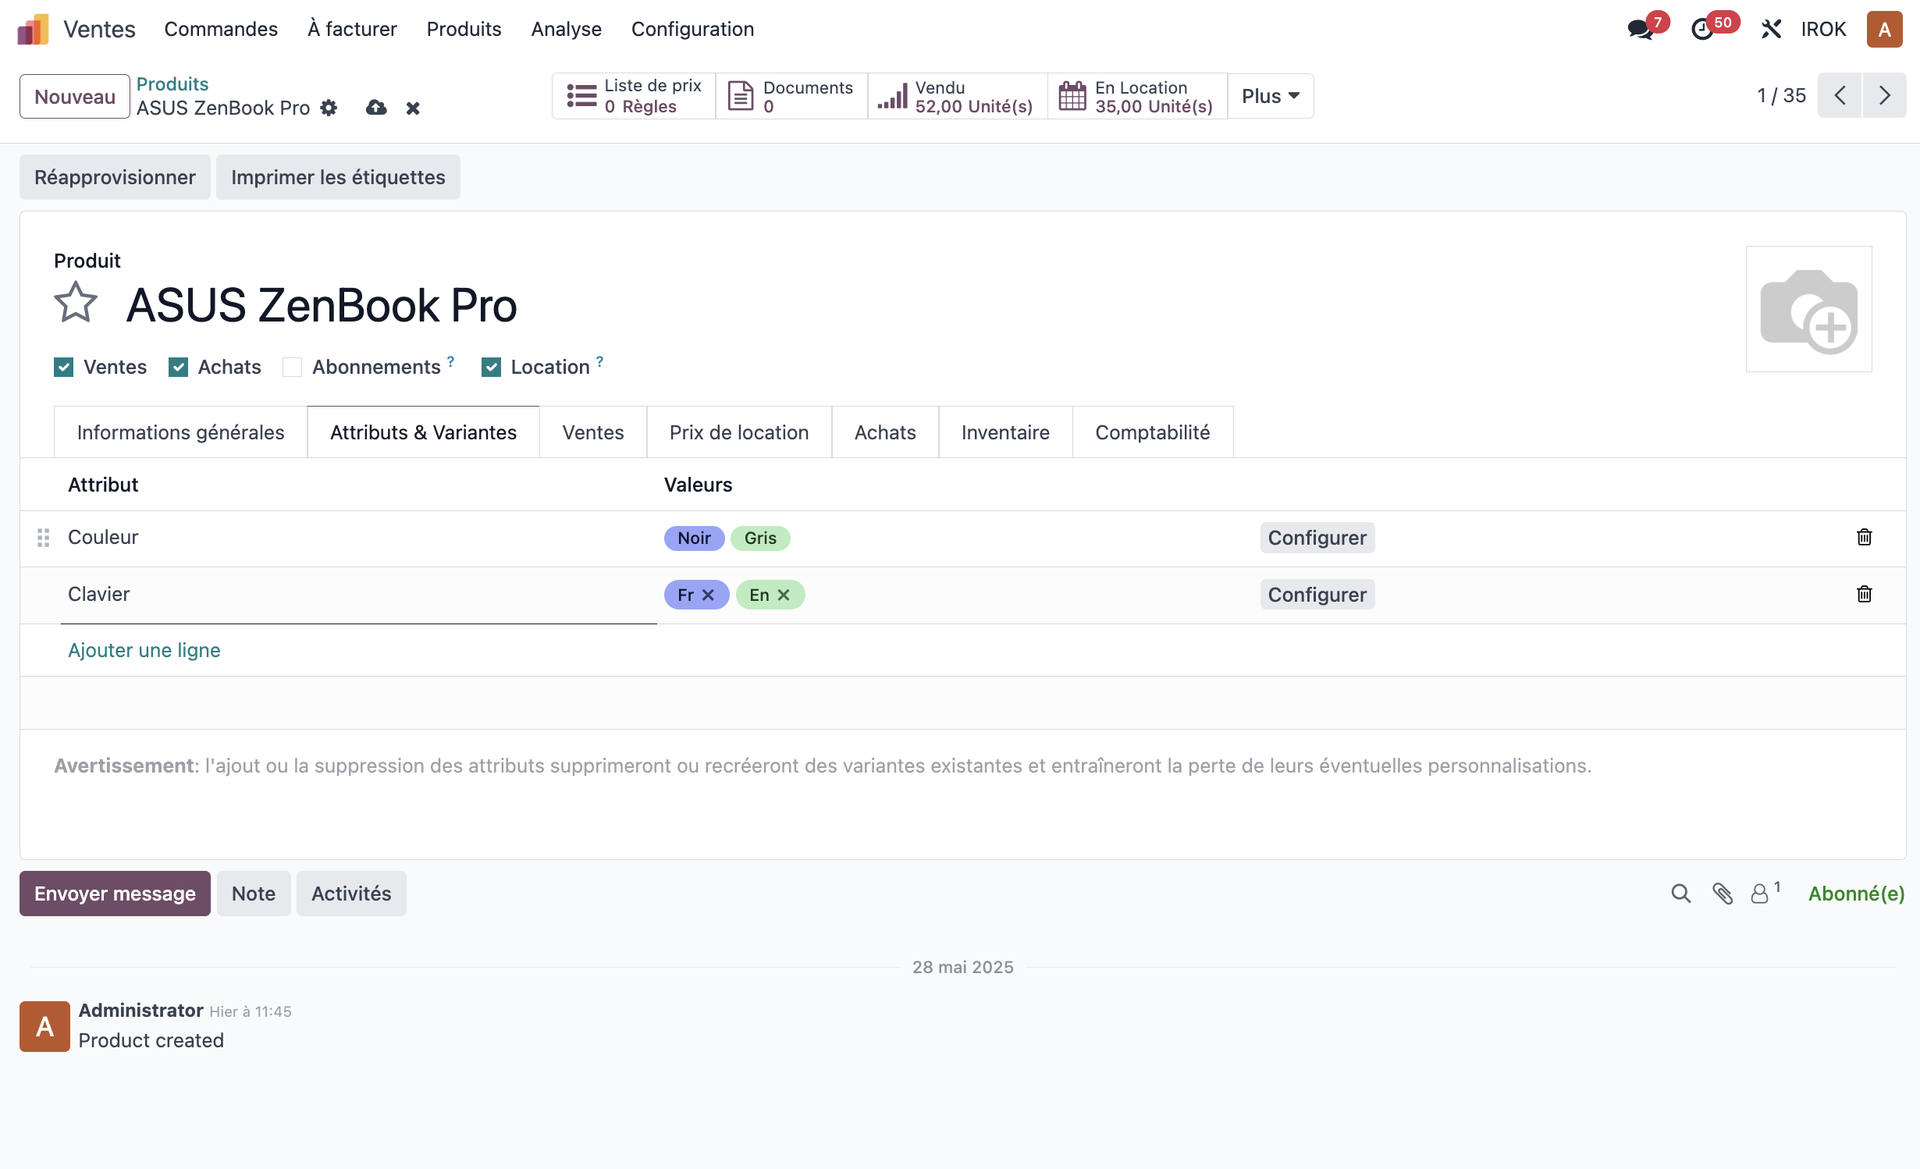The image size is (1920, 1169).
Task: Save the record manually with cloud icon
Action: point(376,108)
